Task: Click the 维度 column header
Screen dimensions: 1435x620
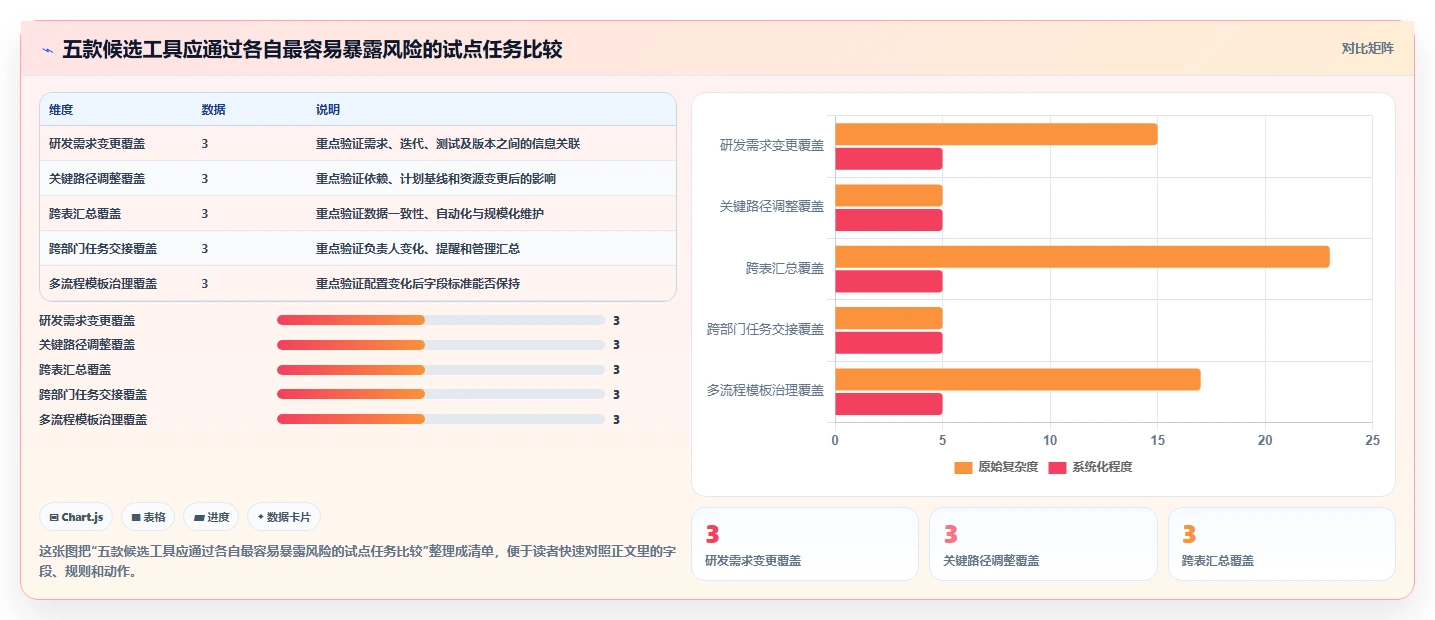Action: (61, 109)
